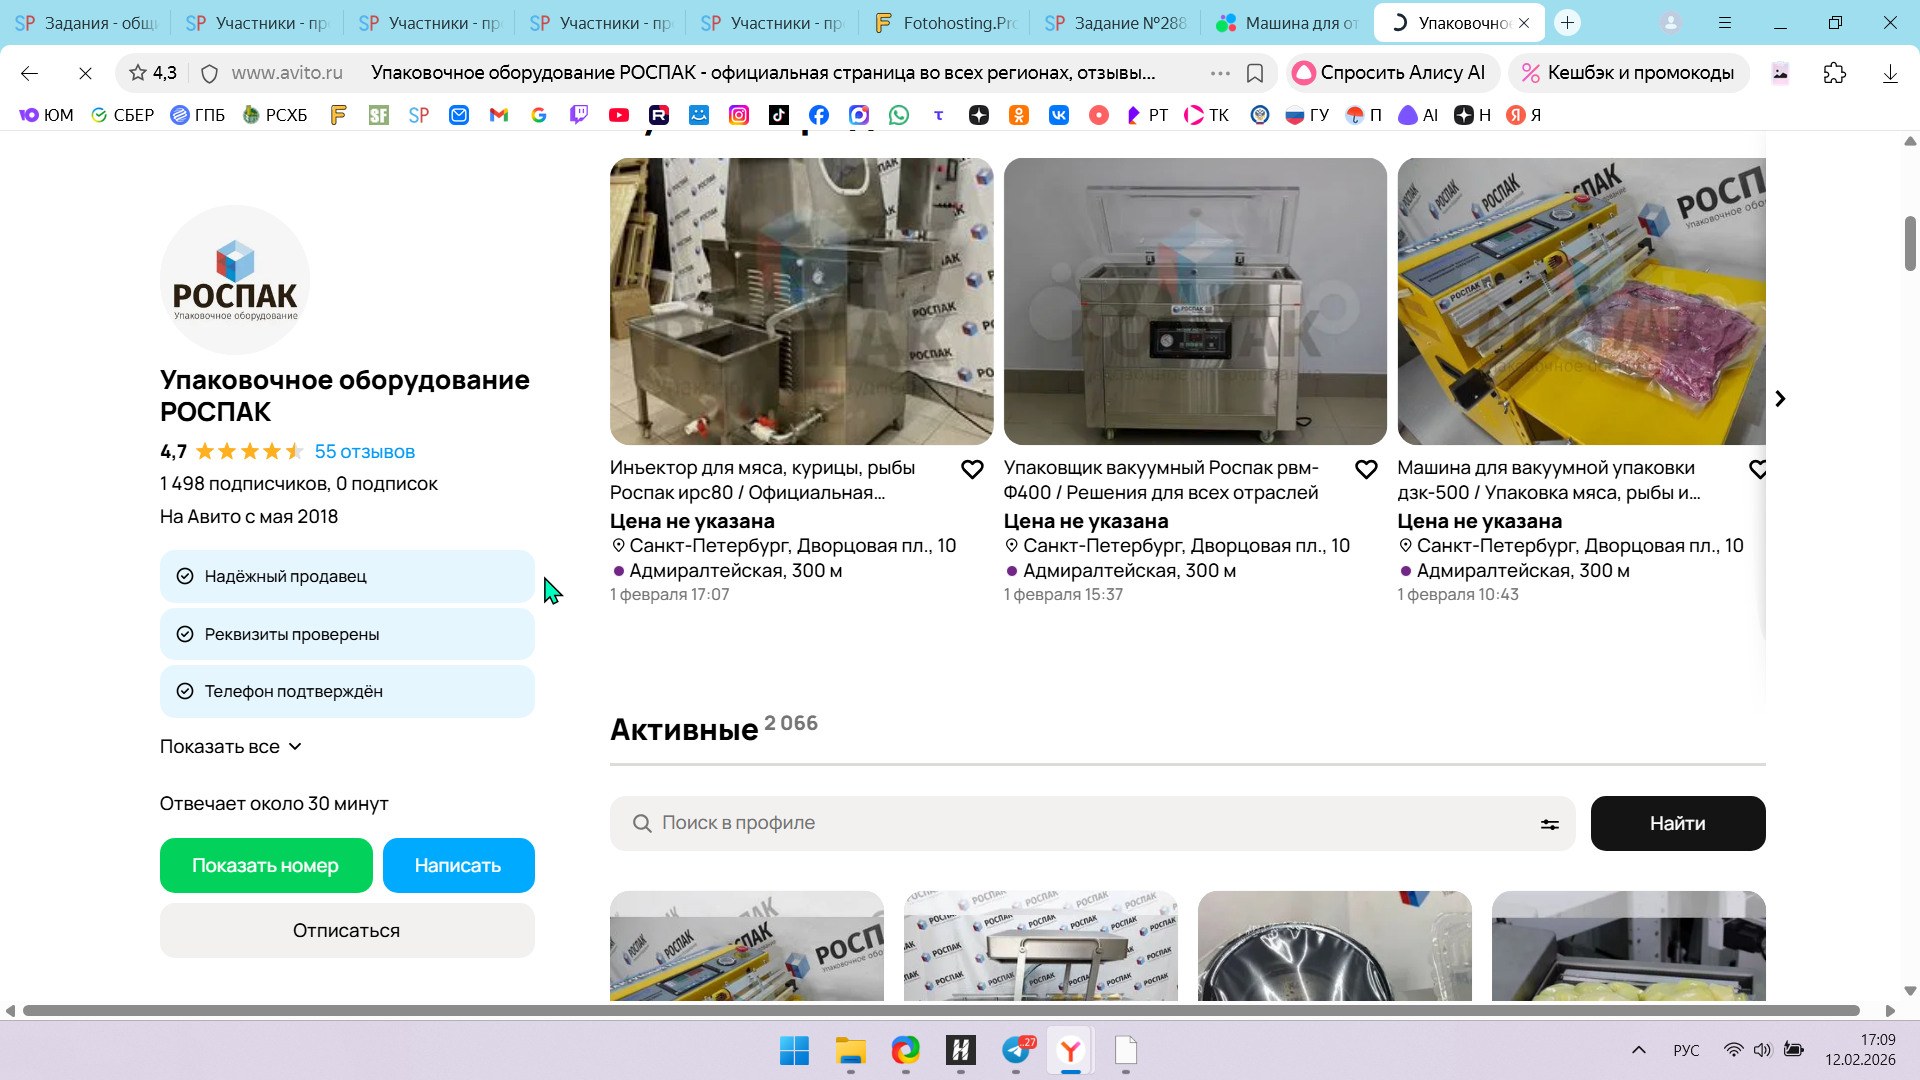1920x1080 pixels.
Task: Click the vertical scrollbar thumb
Action: click(1909, 243)
